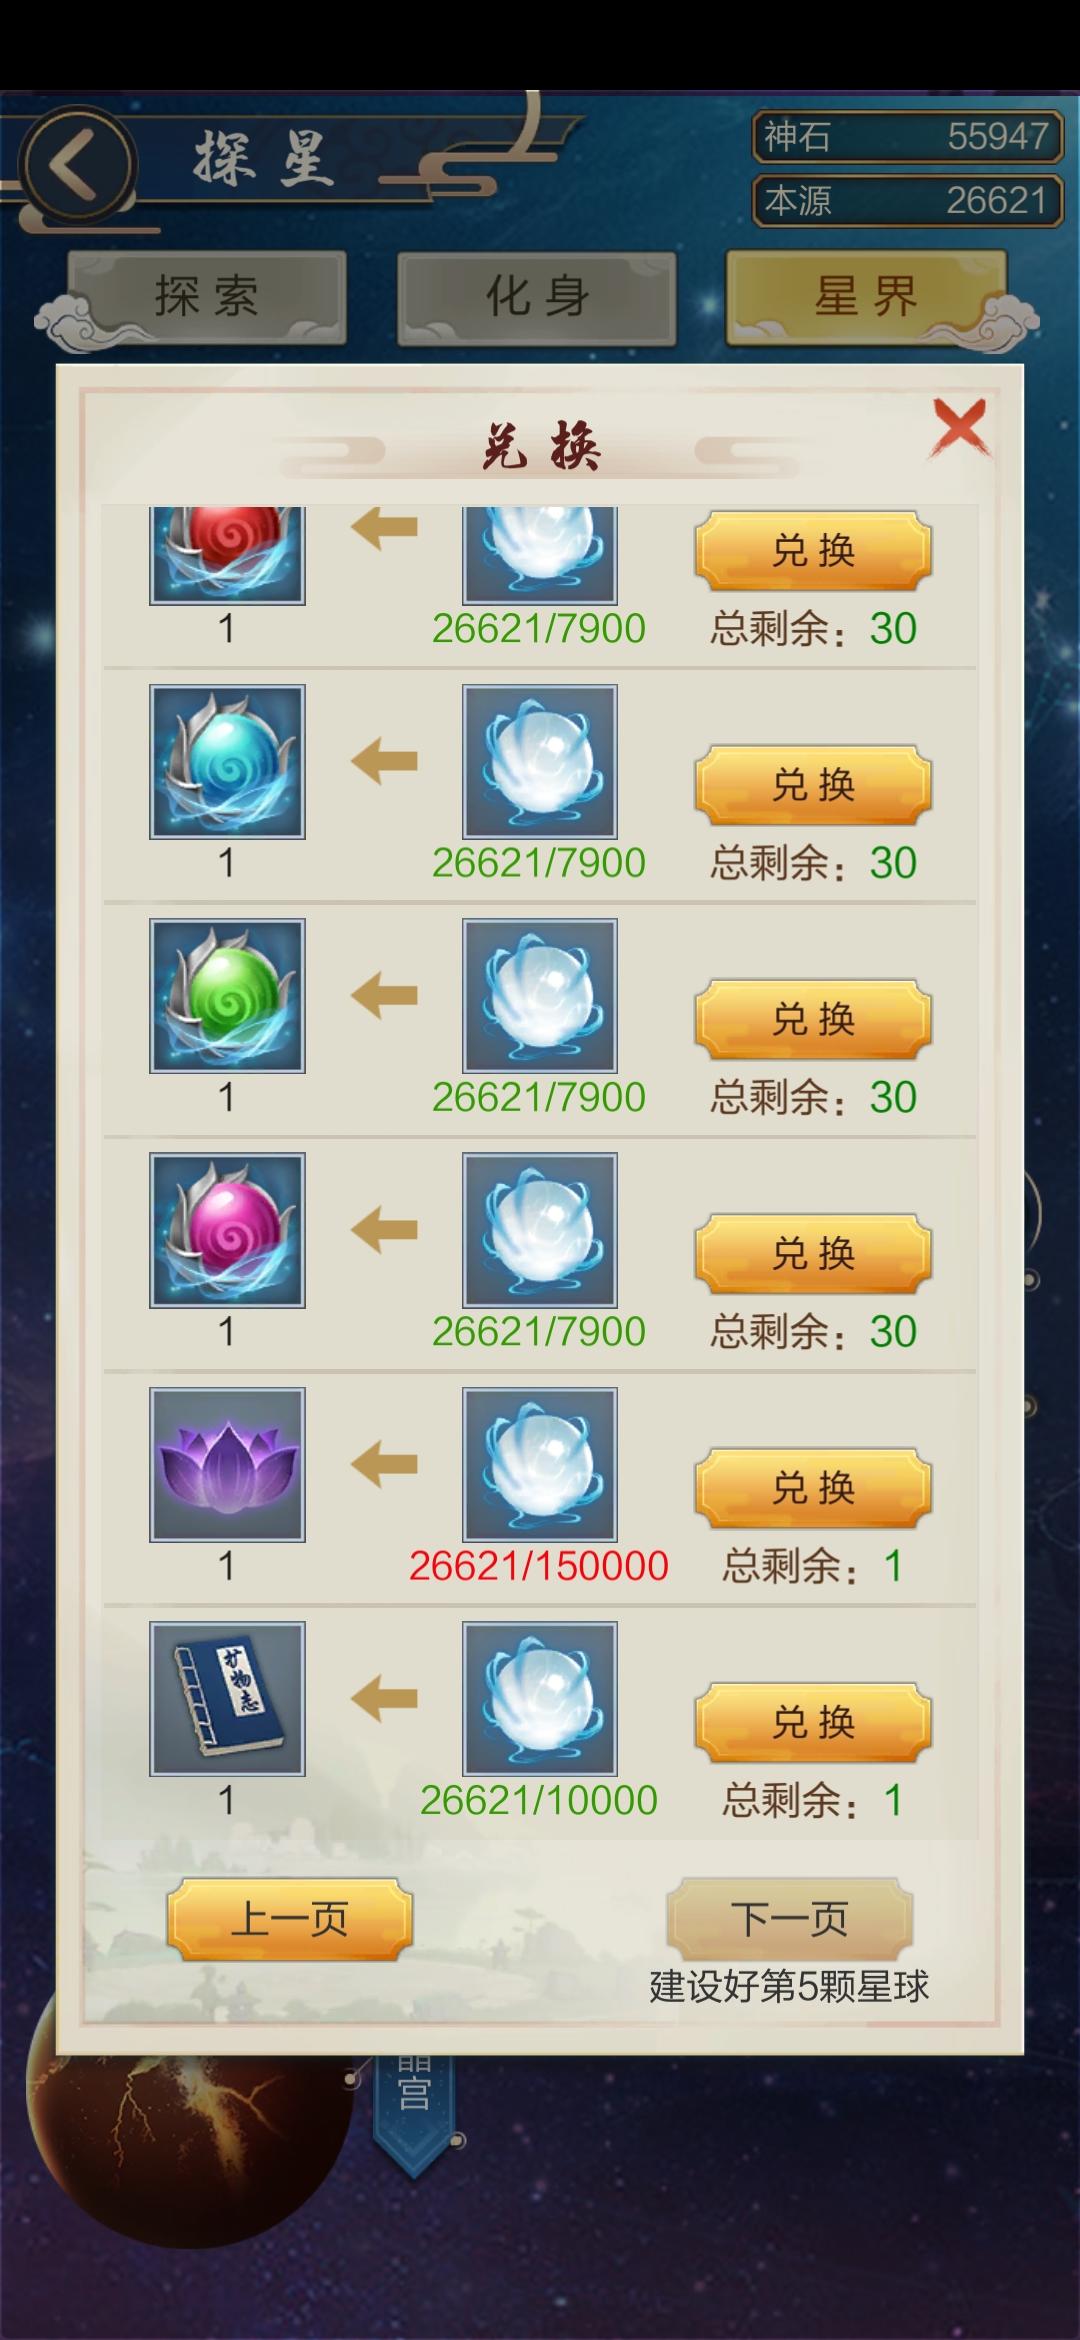1080x2340 pixels.
Task: Switch to the 探索 tab
Action: 207,297
